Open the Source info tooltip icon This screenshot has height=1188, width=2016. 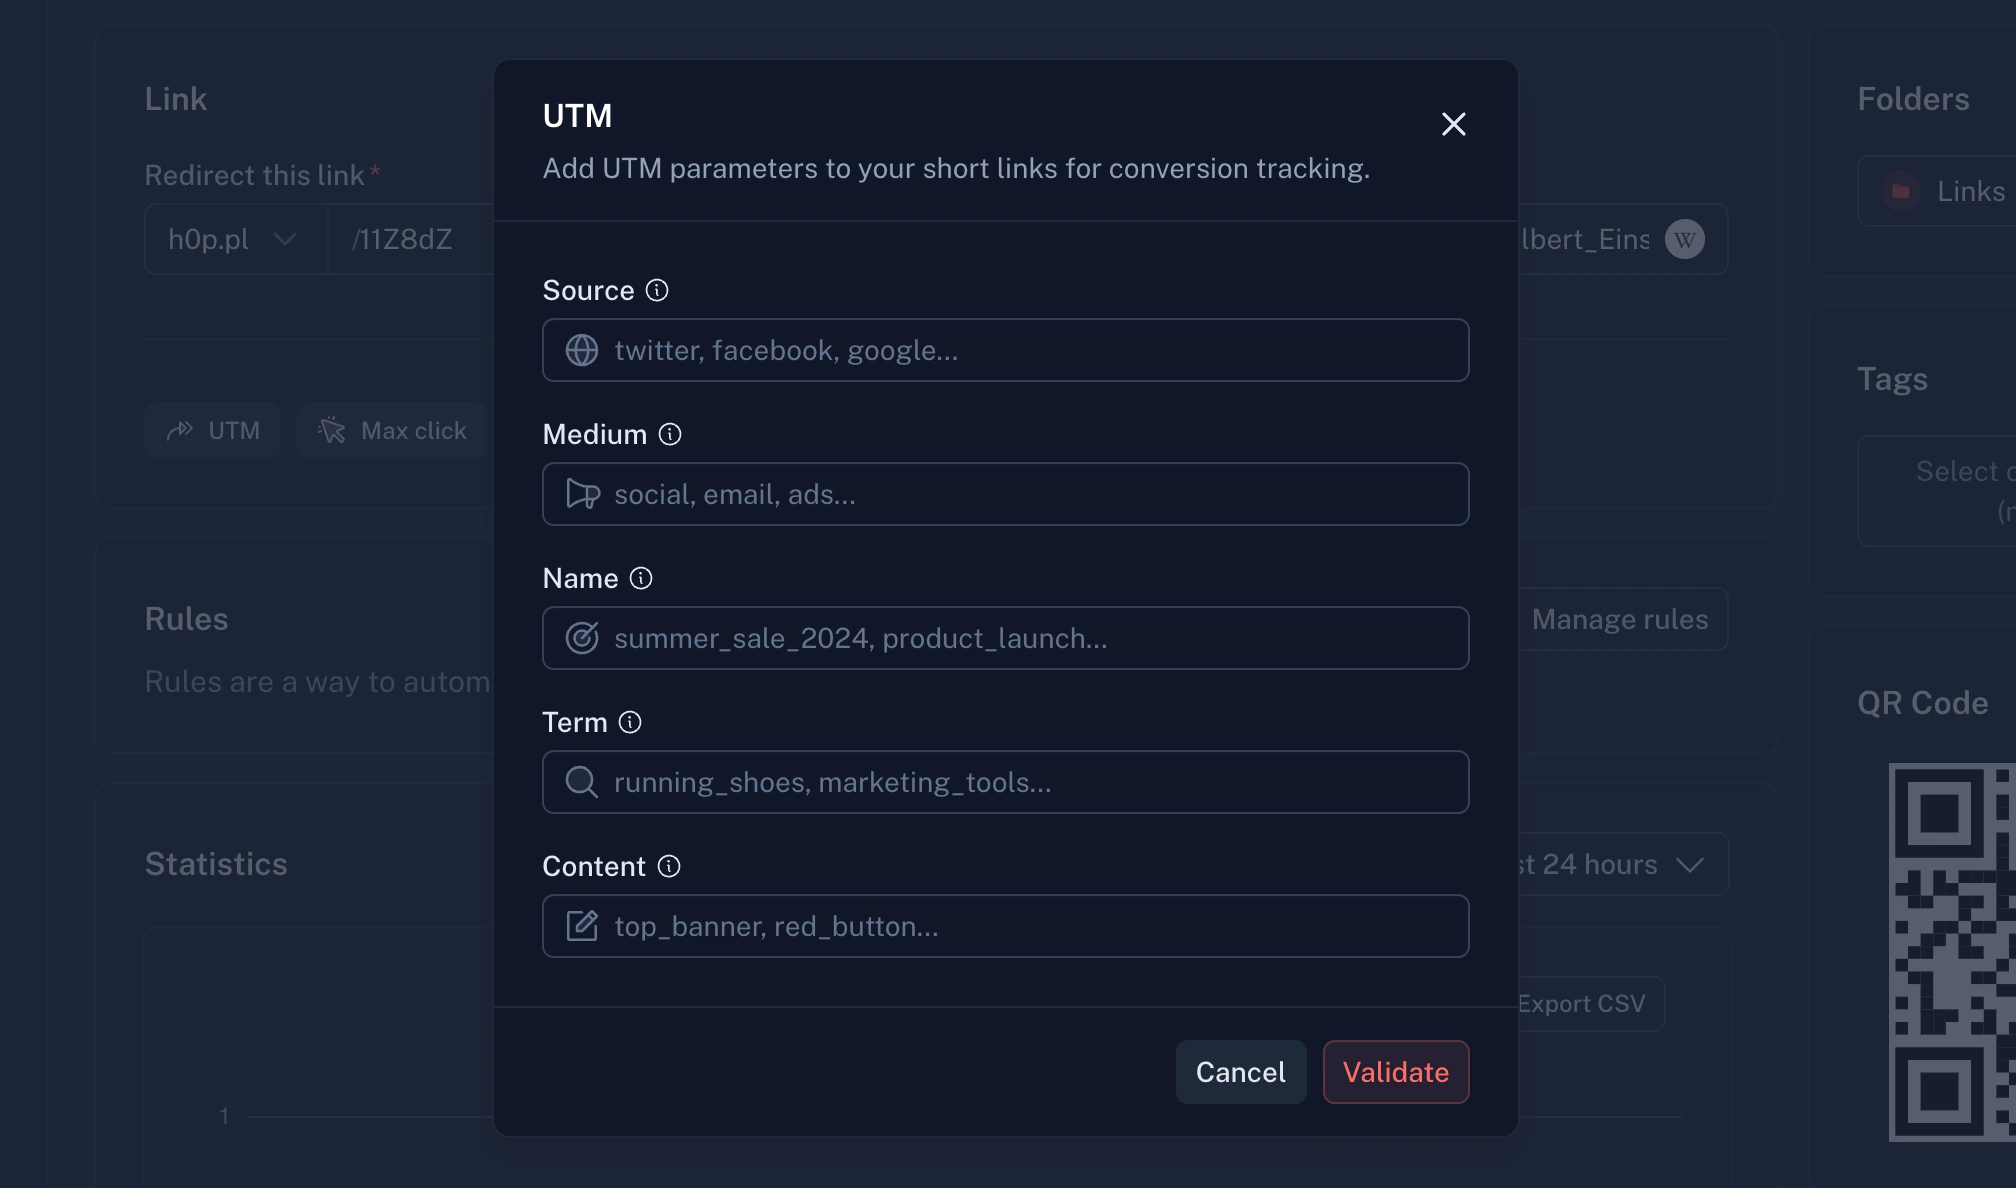coord(657,291)
